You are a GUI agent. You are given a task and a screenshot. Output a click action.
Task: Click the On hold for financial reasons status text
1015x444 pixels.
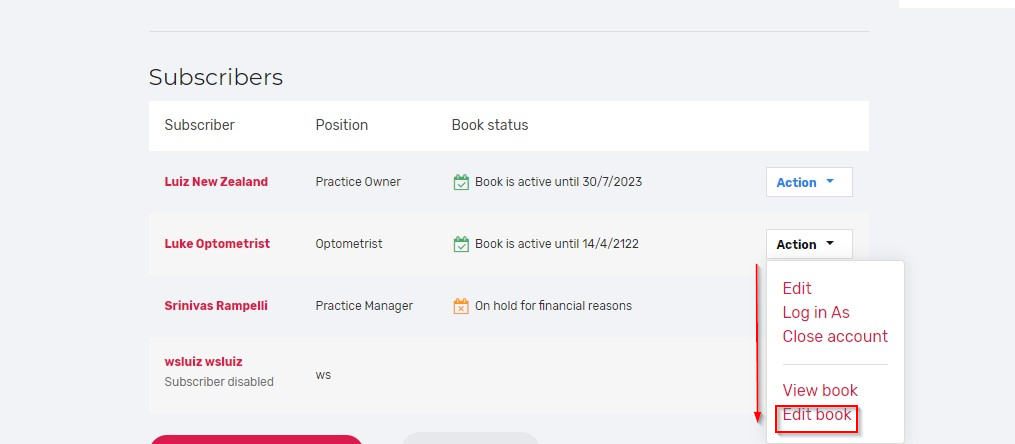point(553,306)
